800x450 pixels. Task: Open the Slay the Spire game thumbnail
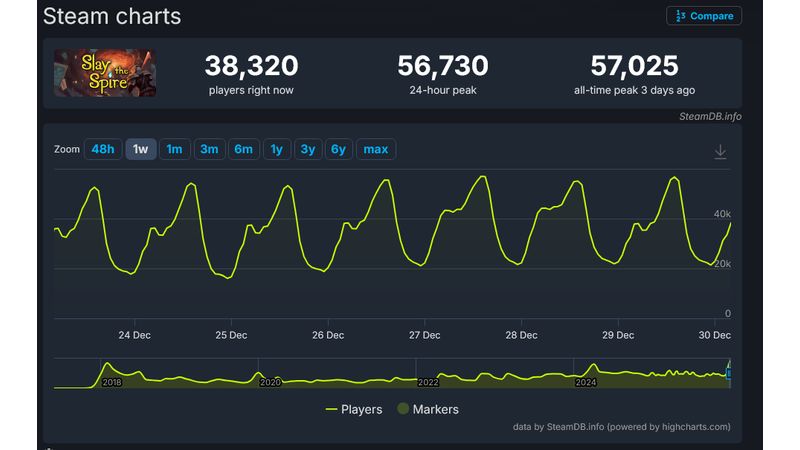pos(105,73)
